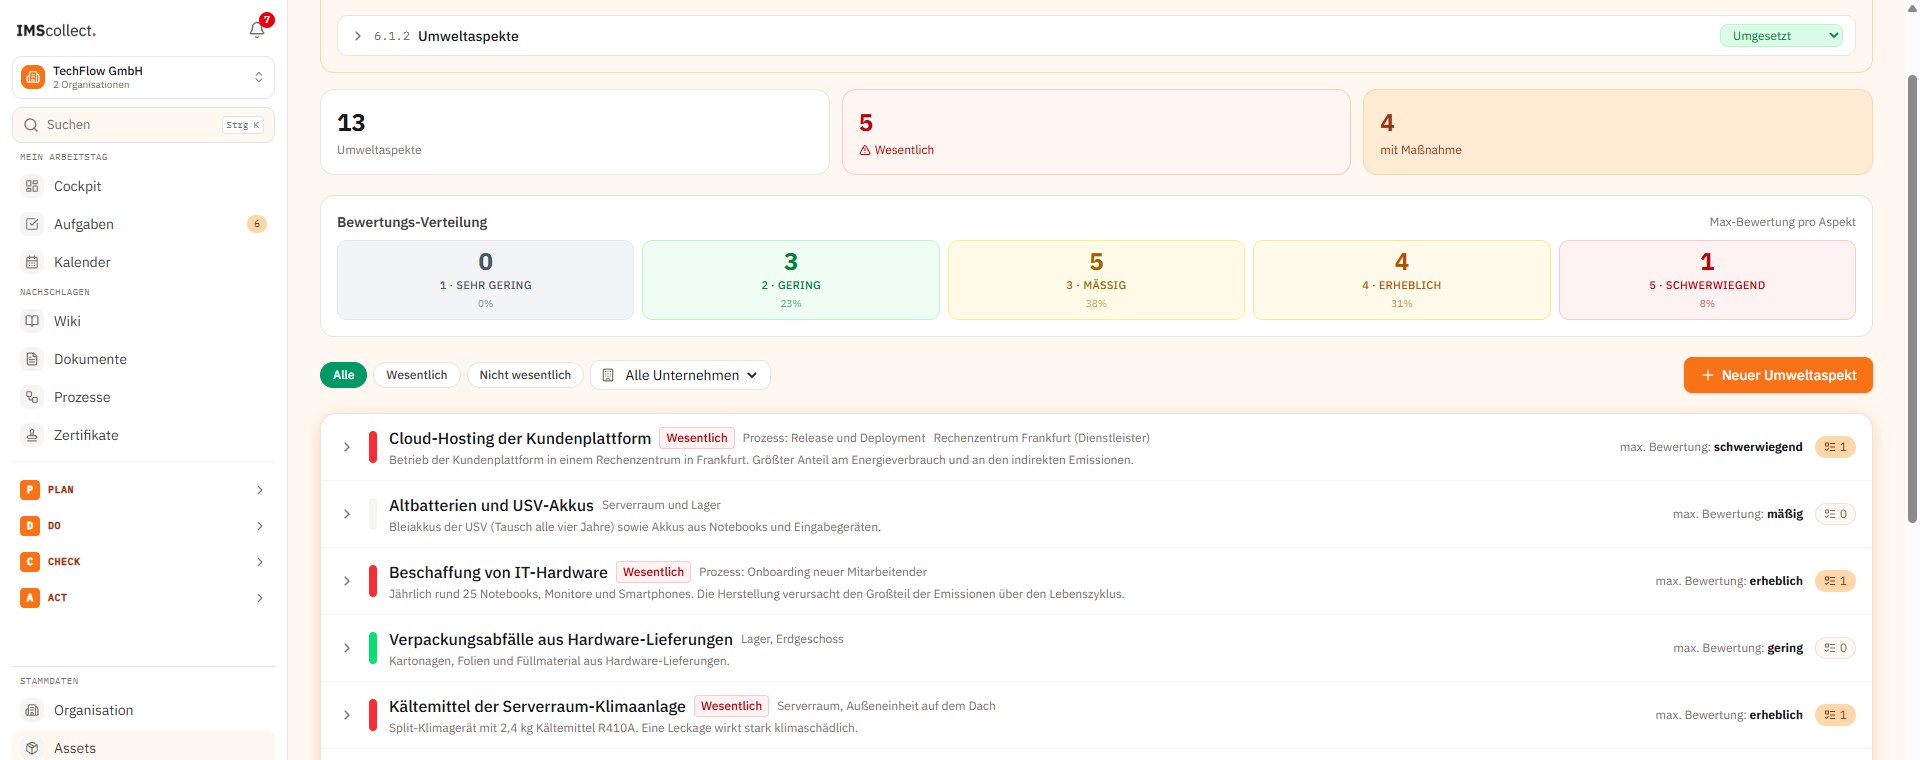Click the Wesentlich tag on Kältemittel der Serverraum-Klimaanlage
Image resolution: width=1920 pixels, height=760 pixels.
pyautogui.click(x=731, y=706)
